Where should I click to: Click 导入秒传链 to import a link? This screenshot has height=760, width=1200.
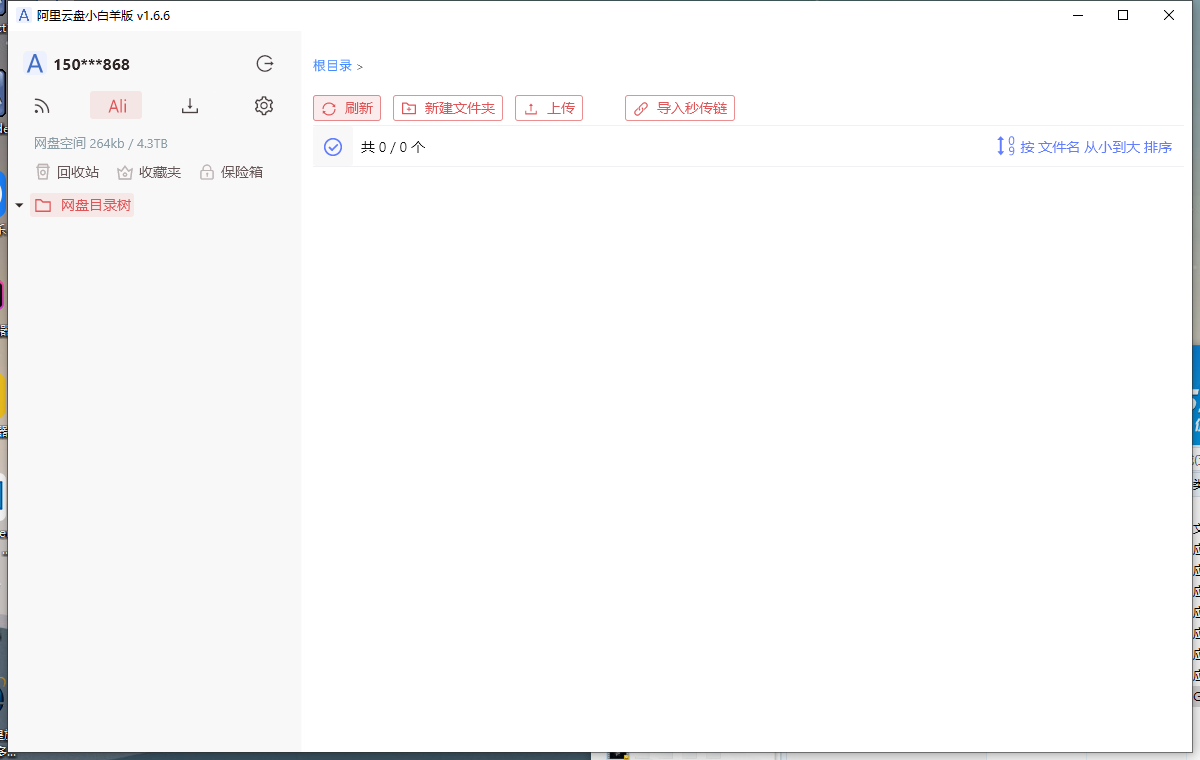680,107
